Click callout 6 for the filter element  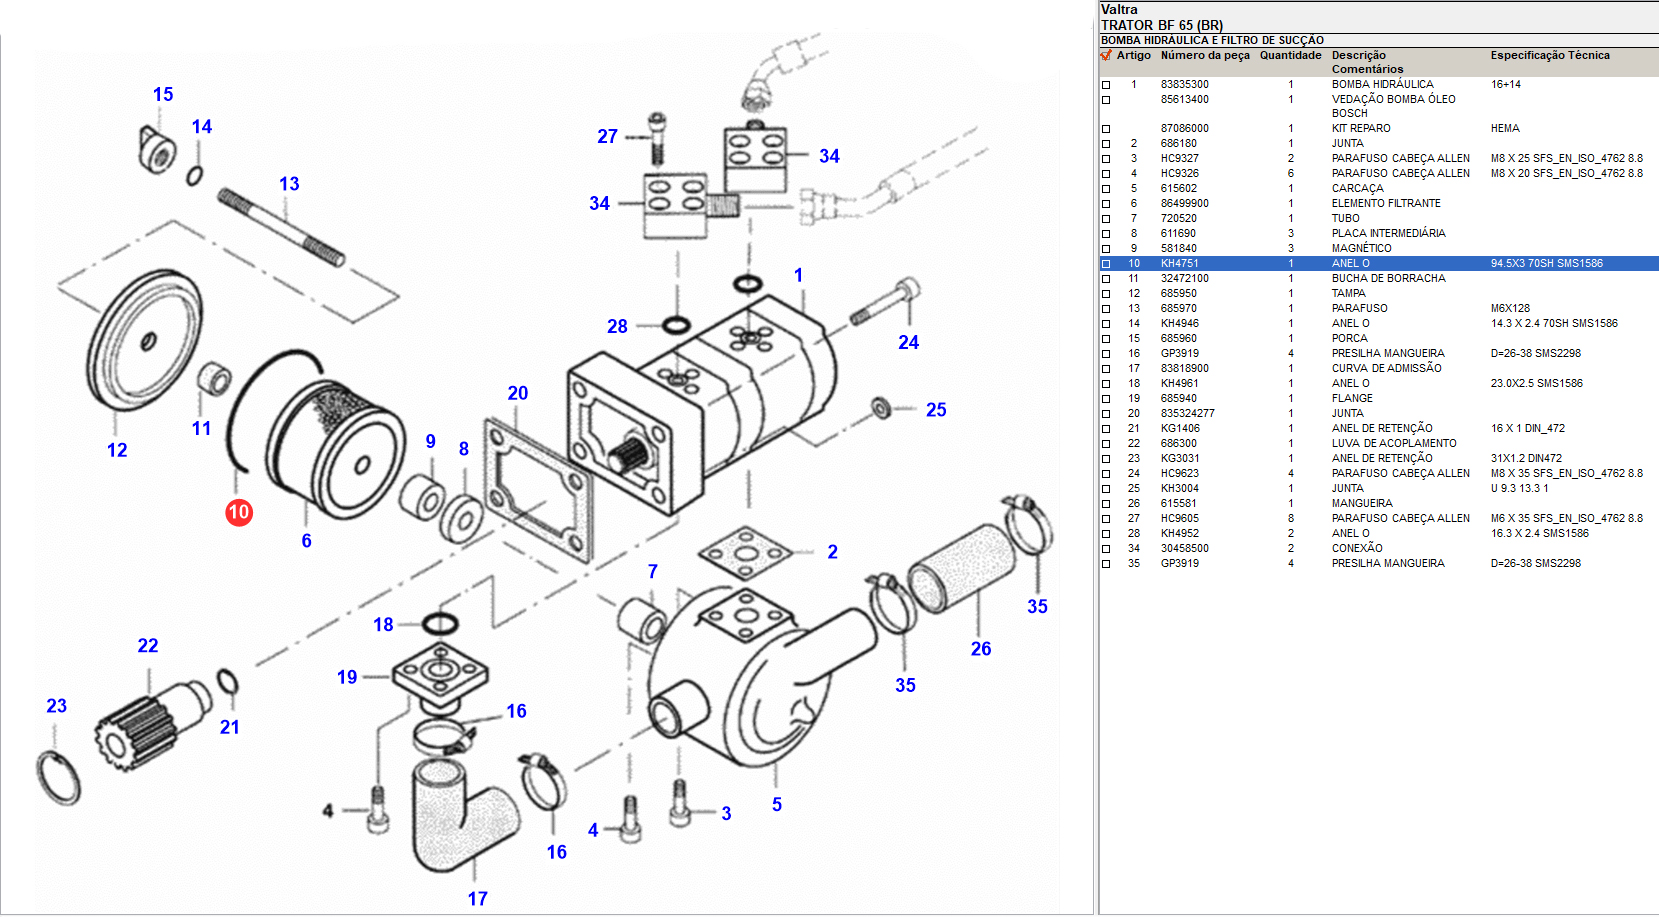(306, 541)
